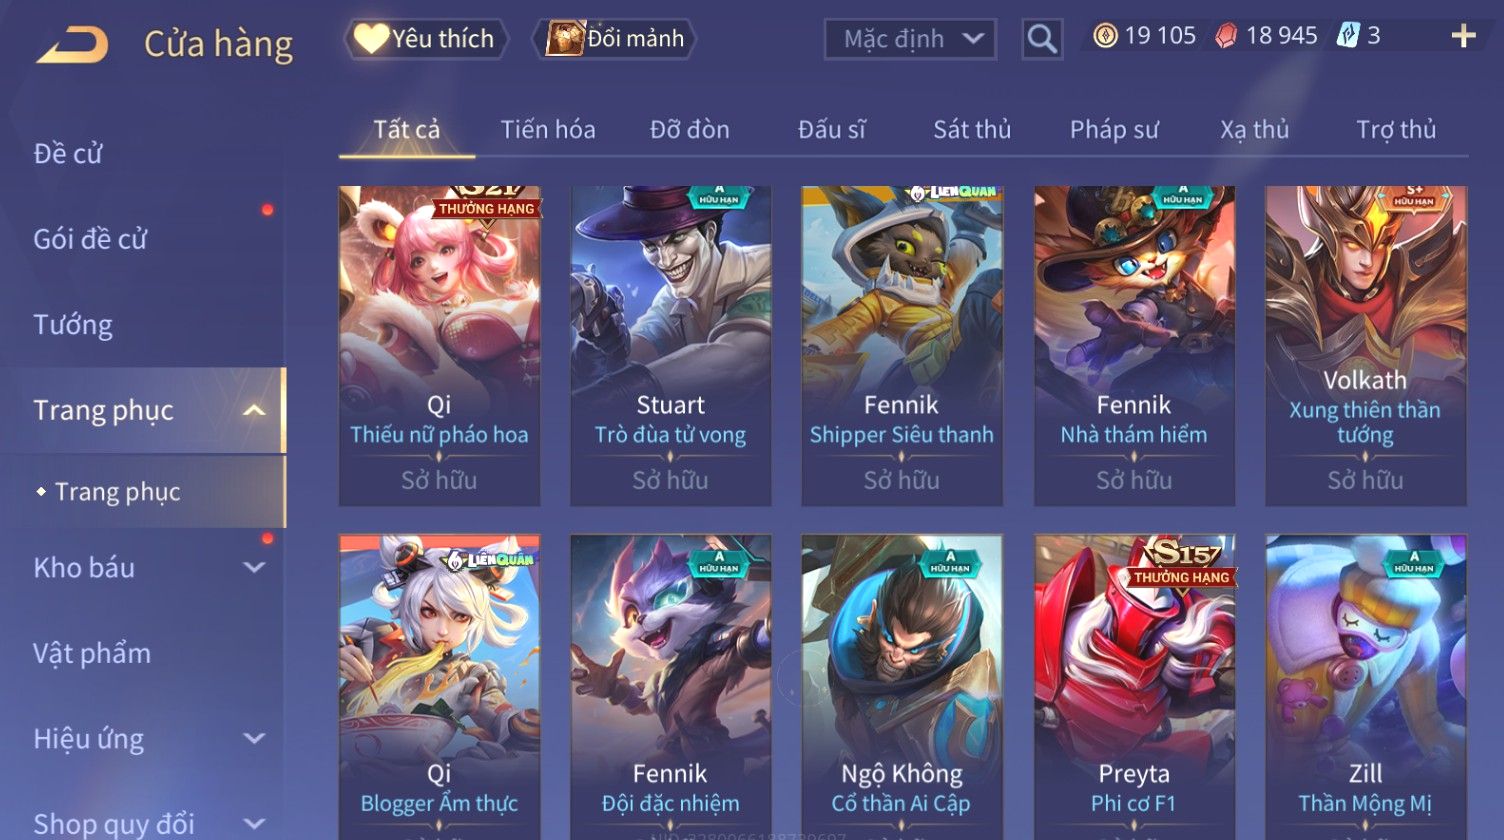Open Volkath Xung thiên thần tướng skin card
1504x840 pixels.
[1365, 346]
